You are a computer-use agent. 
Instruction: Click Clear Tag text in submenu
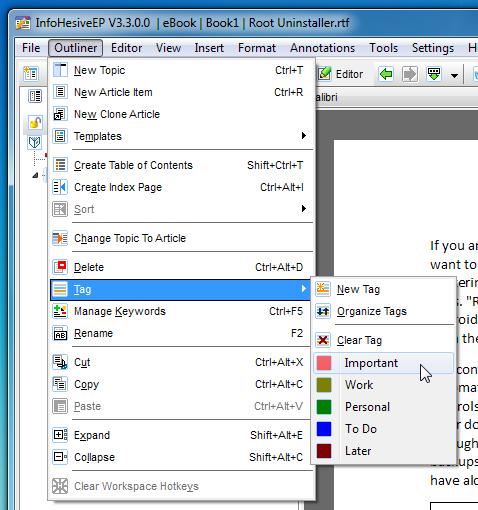(359, 340)
